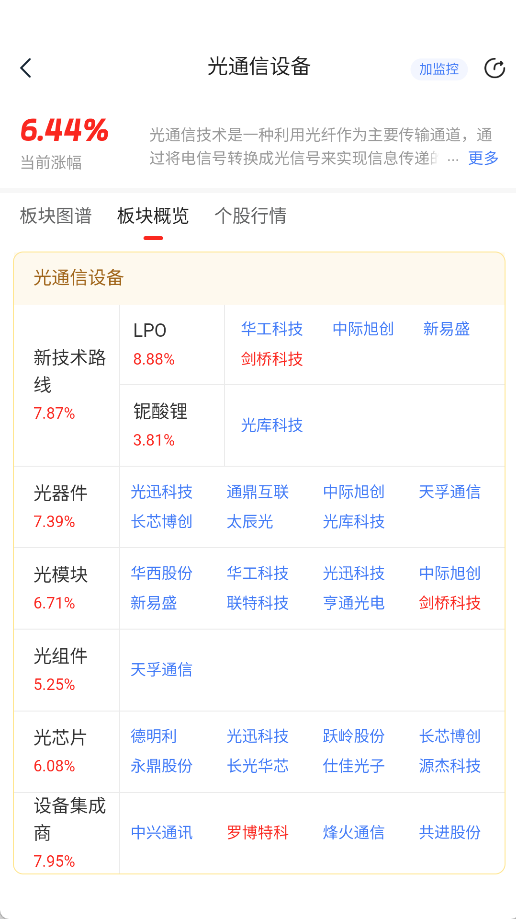The width and height of the screenshot is (516, 919).
Task: Click the refresh icon at top right
Action: coord(494,69)
